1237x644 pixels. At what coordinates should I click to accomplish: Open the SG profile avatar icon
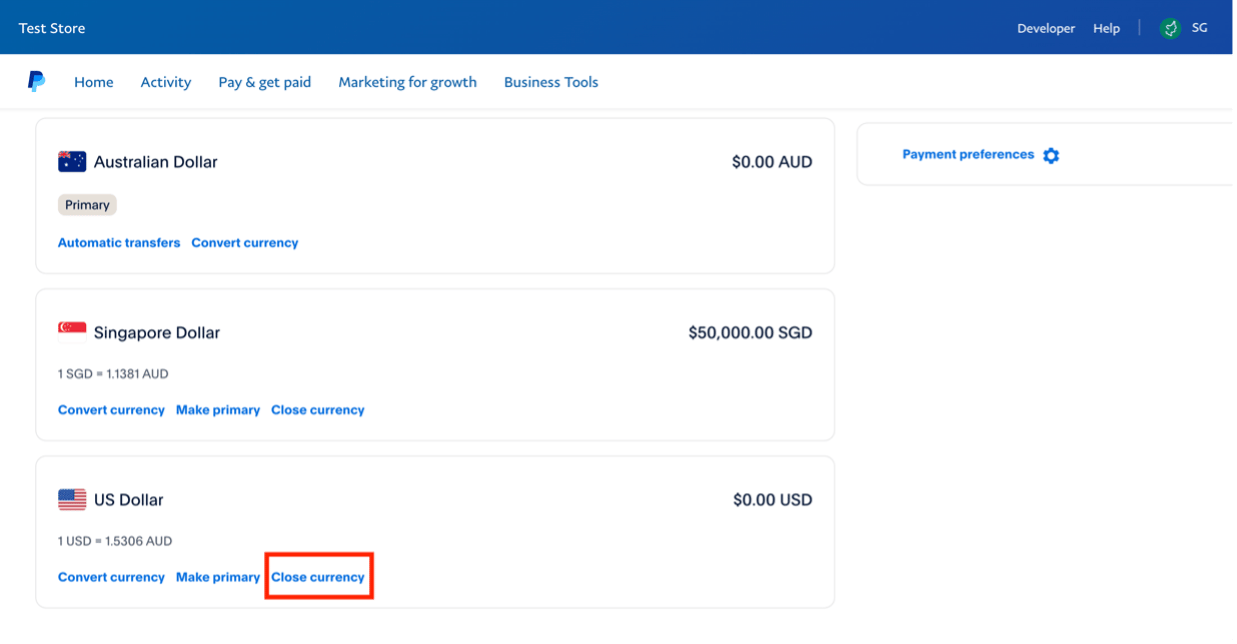1170,28
